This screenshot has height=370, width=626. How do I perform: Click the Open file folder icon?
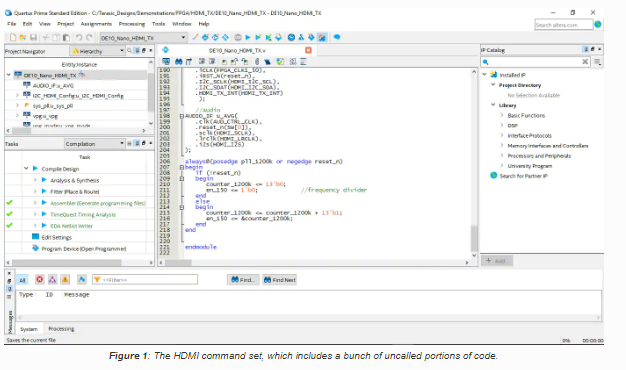pos(23,38)
